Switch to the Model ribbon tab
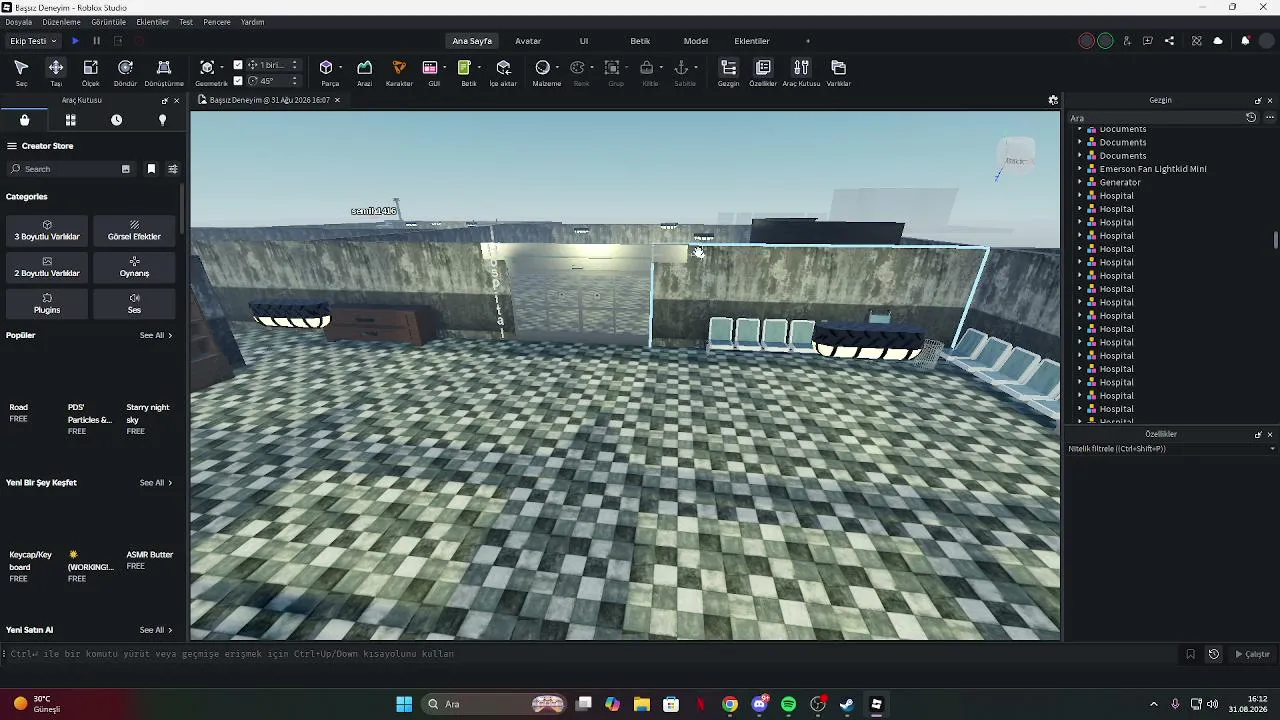1280x720 pixels. click(696, 41)
